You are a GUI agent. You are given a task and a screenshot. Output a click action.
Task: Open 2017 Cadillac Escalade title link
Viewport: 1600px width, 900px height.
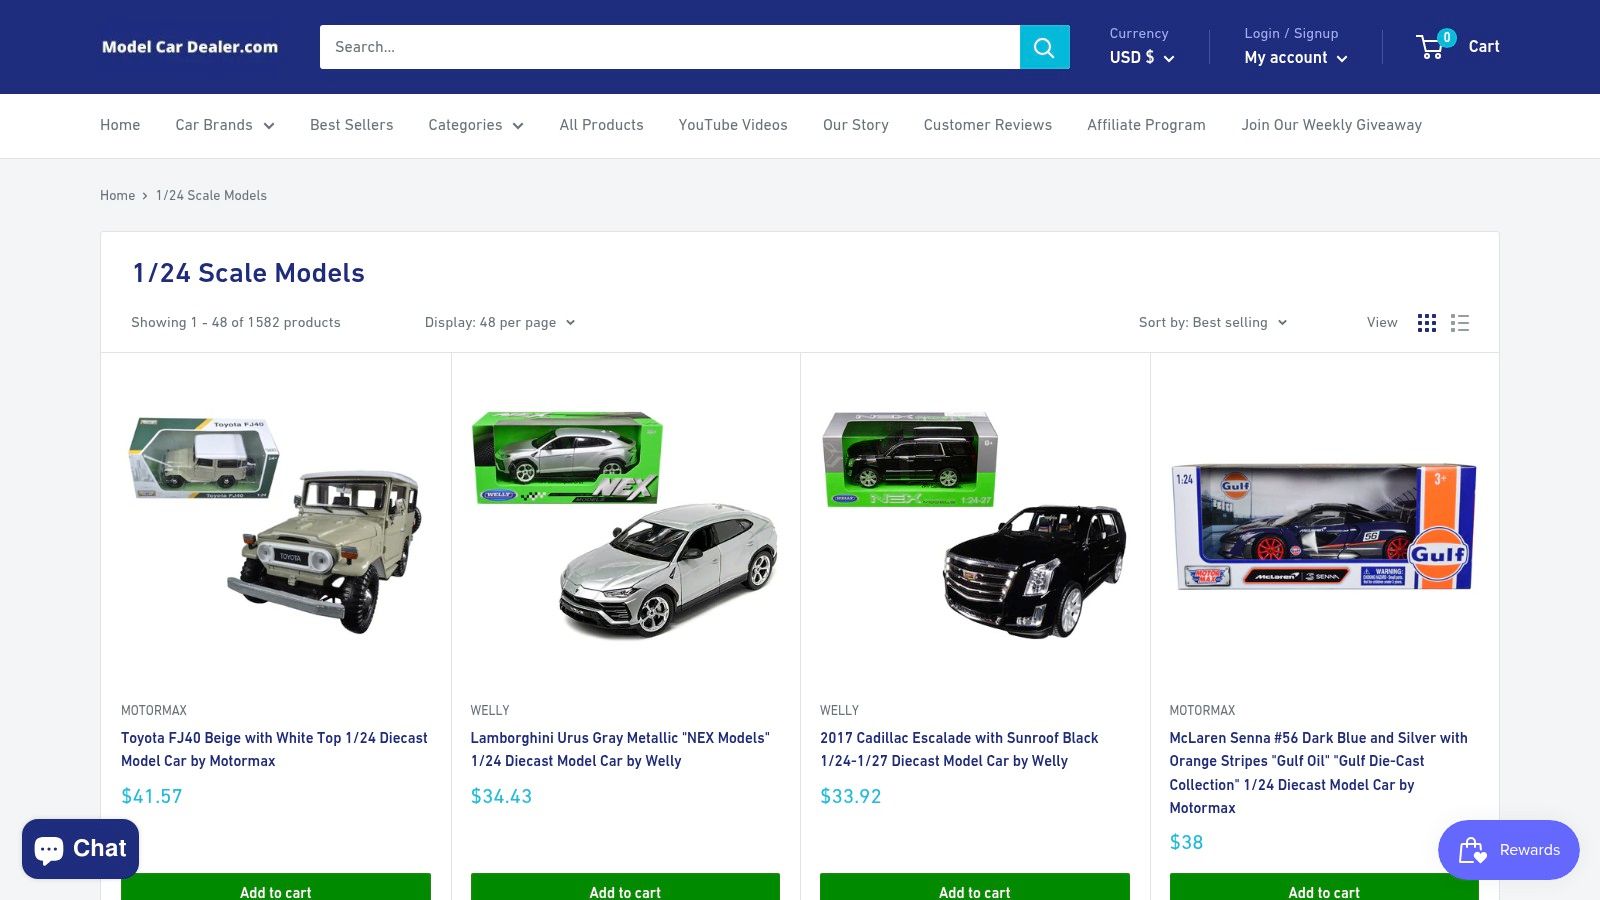[x=959, y=749]
